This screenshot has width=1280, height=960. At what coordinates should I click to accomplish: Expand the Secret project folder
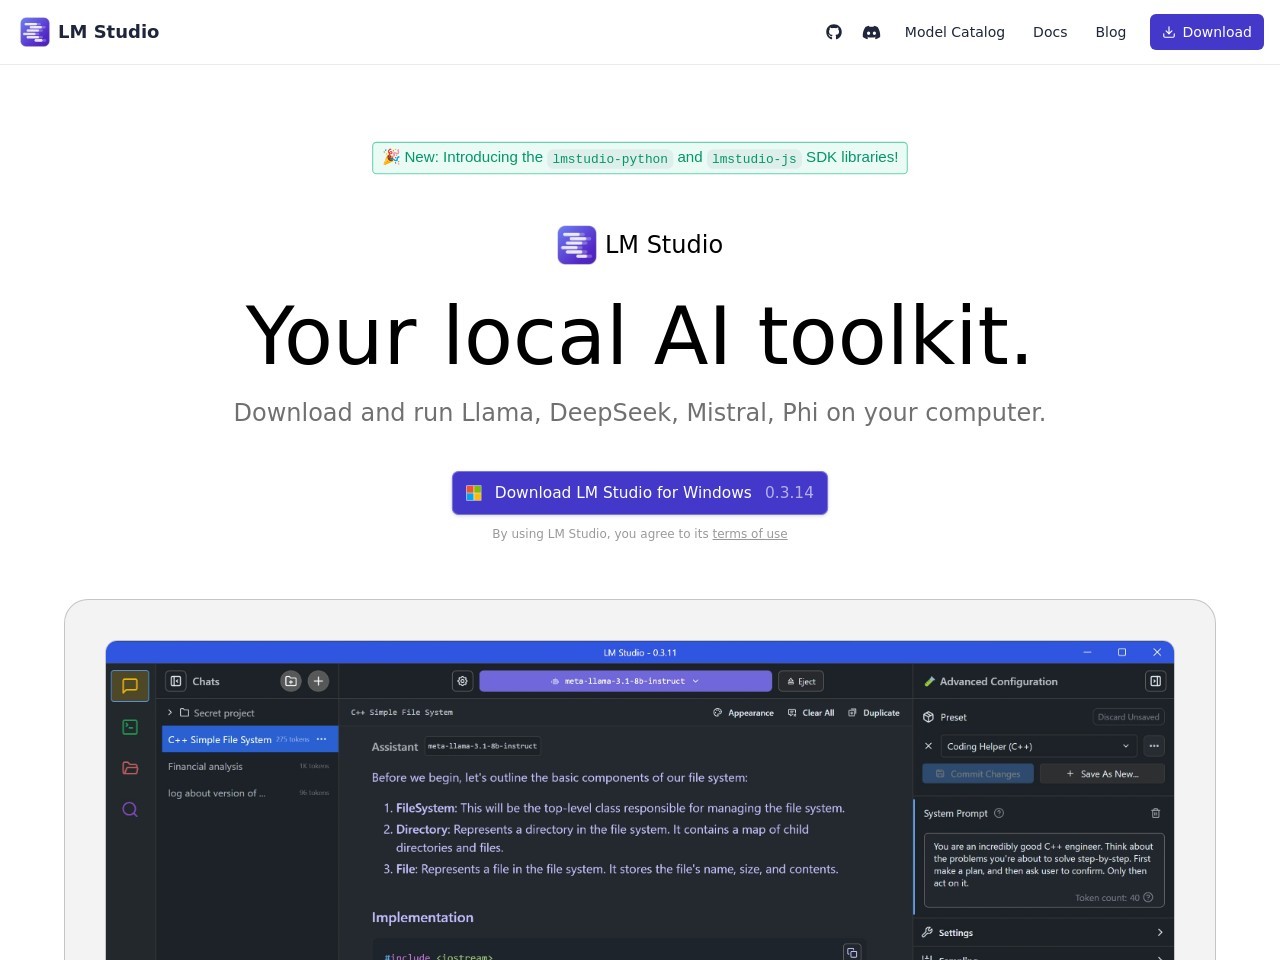coord(171,713)
